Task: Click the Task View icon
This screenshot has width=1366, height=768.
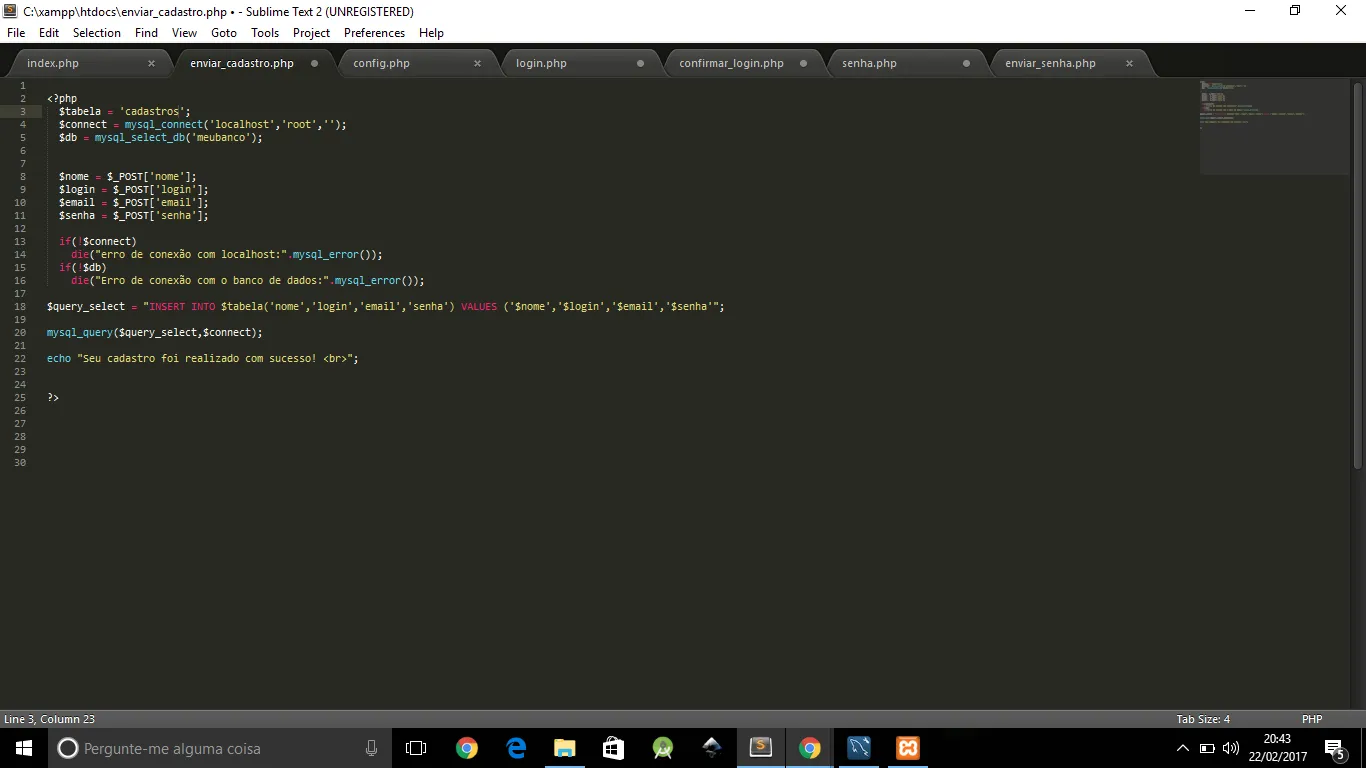Action: [416, 748]
